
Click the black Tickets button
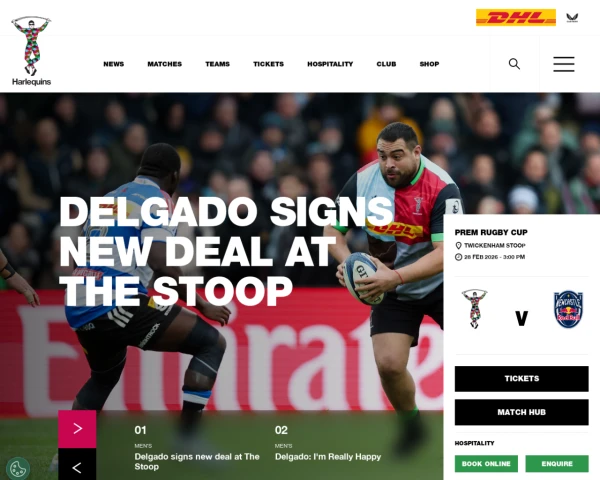pos(522,379)
